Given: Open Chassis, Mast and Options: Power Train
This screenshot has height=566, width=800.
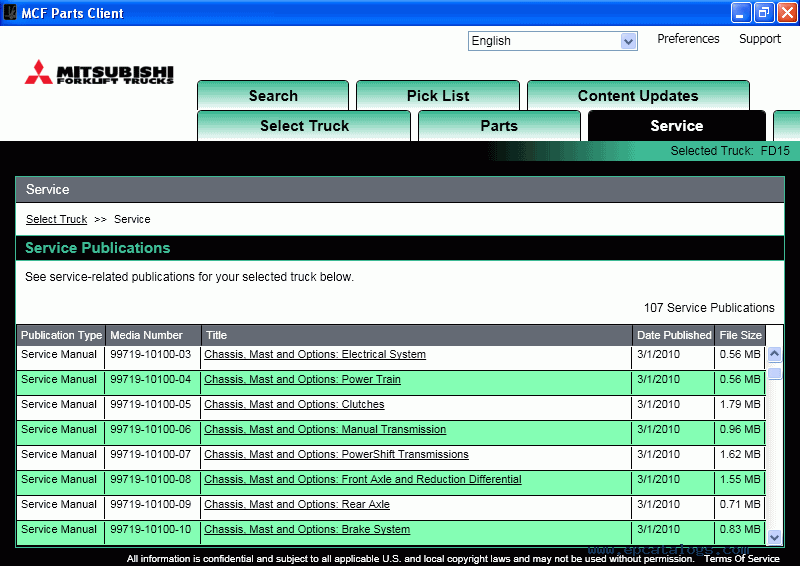Looking at the screenshot, I should (303, 379).
